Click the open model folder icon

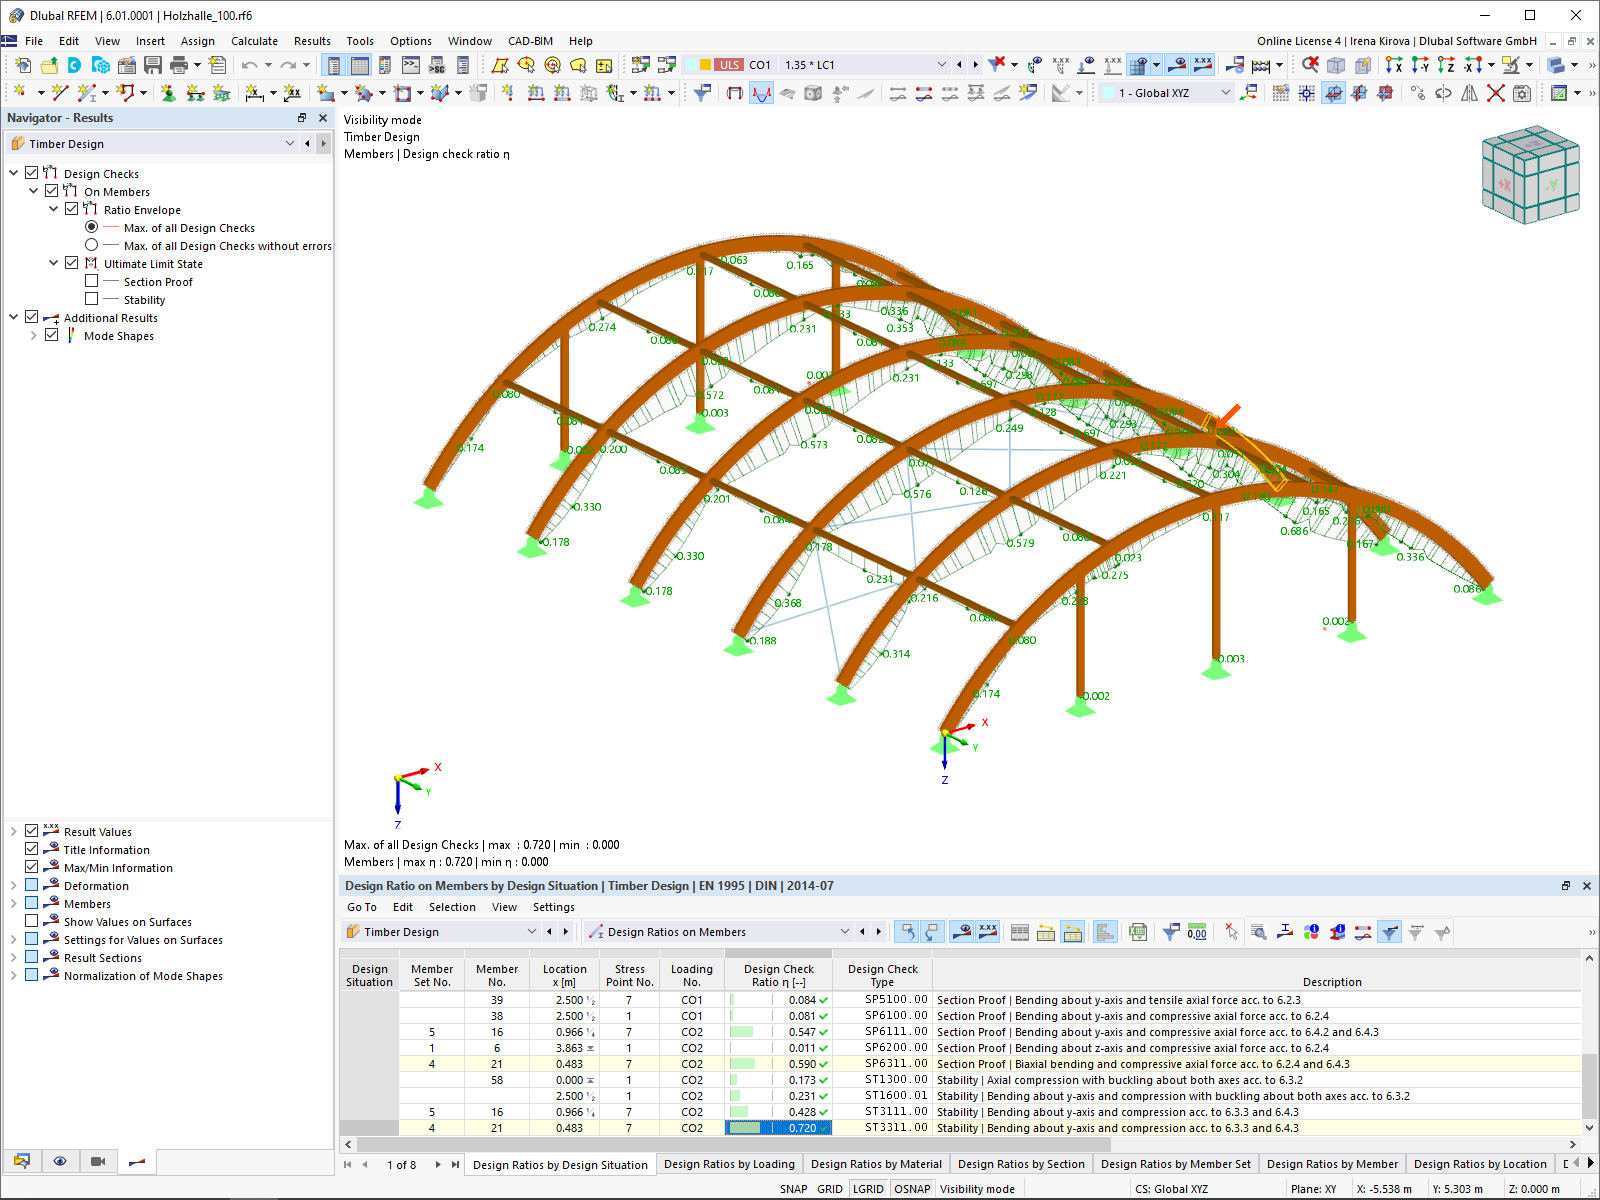(x=48, y=65)
